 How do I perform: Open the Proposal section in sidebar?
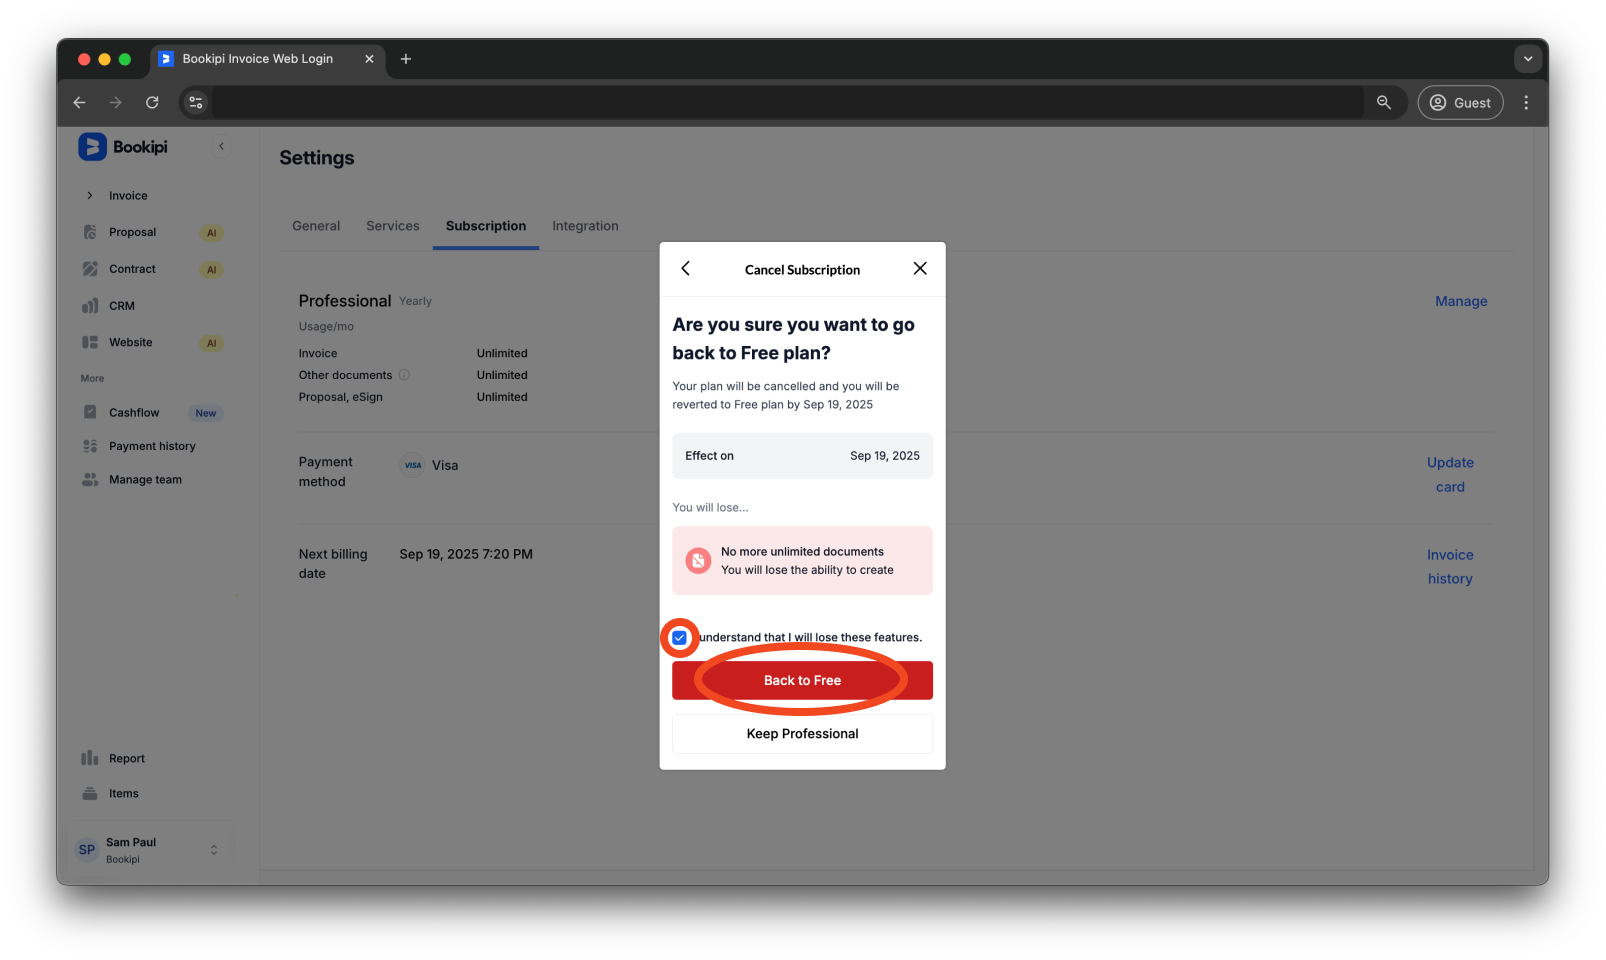(x=91, y=232)
